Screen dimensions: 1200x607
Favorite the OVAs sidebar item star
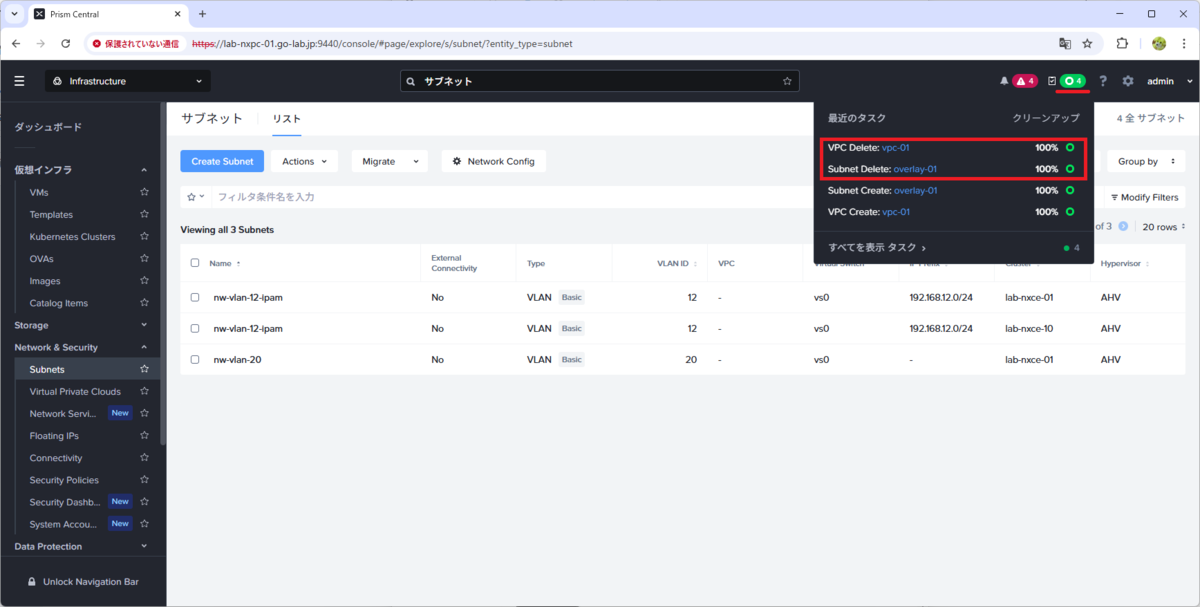[x=144, y=258]
